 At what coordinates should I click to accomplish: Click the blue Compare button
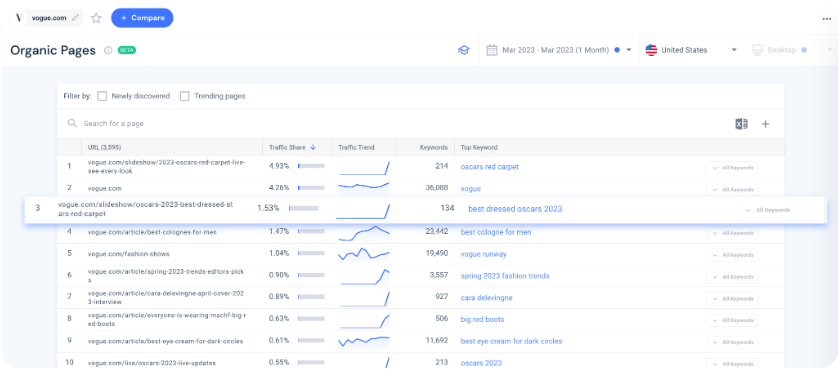[142, 18]
